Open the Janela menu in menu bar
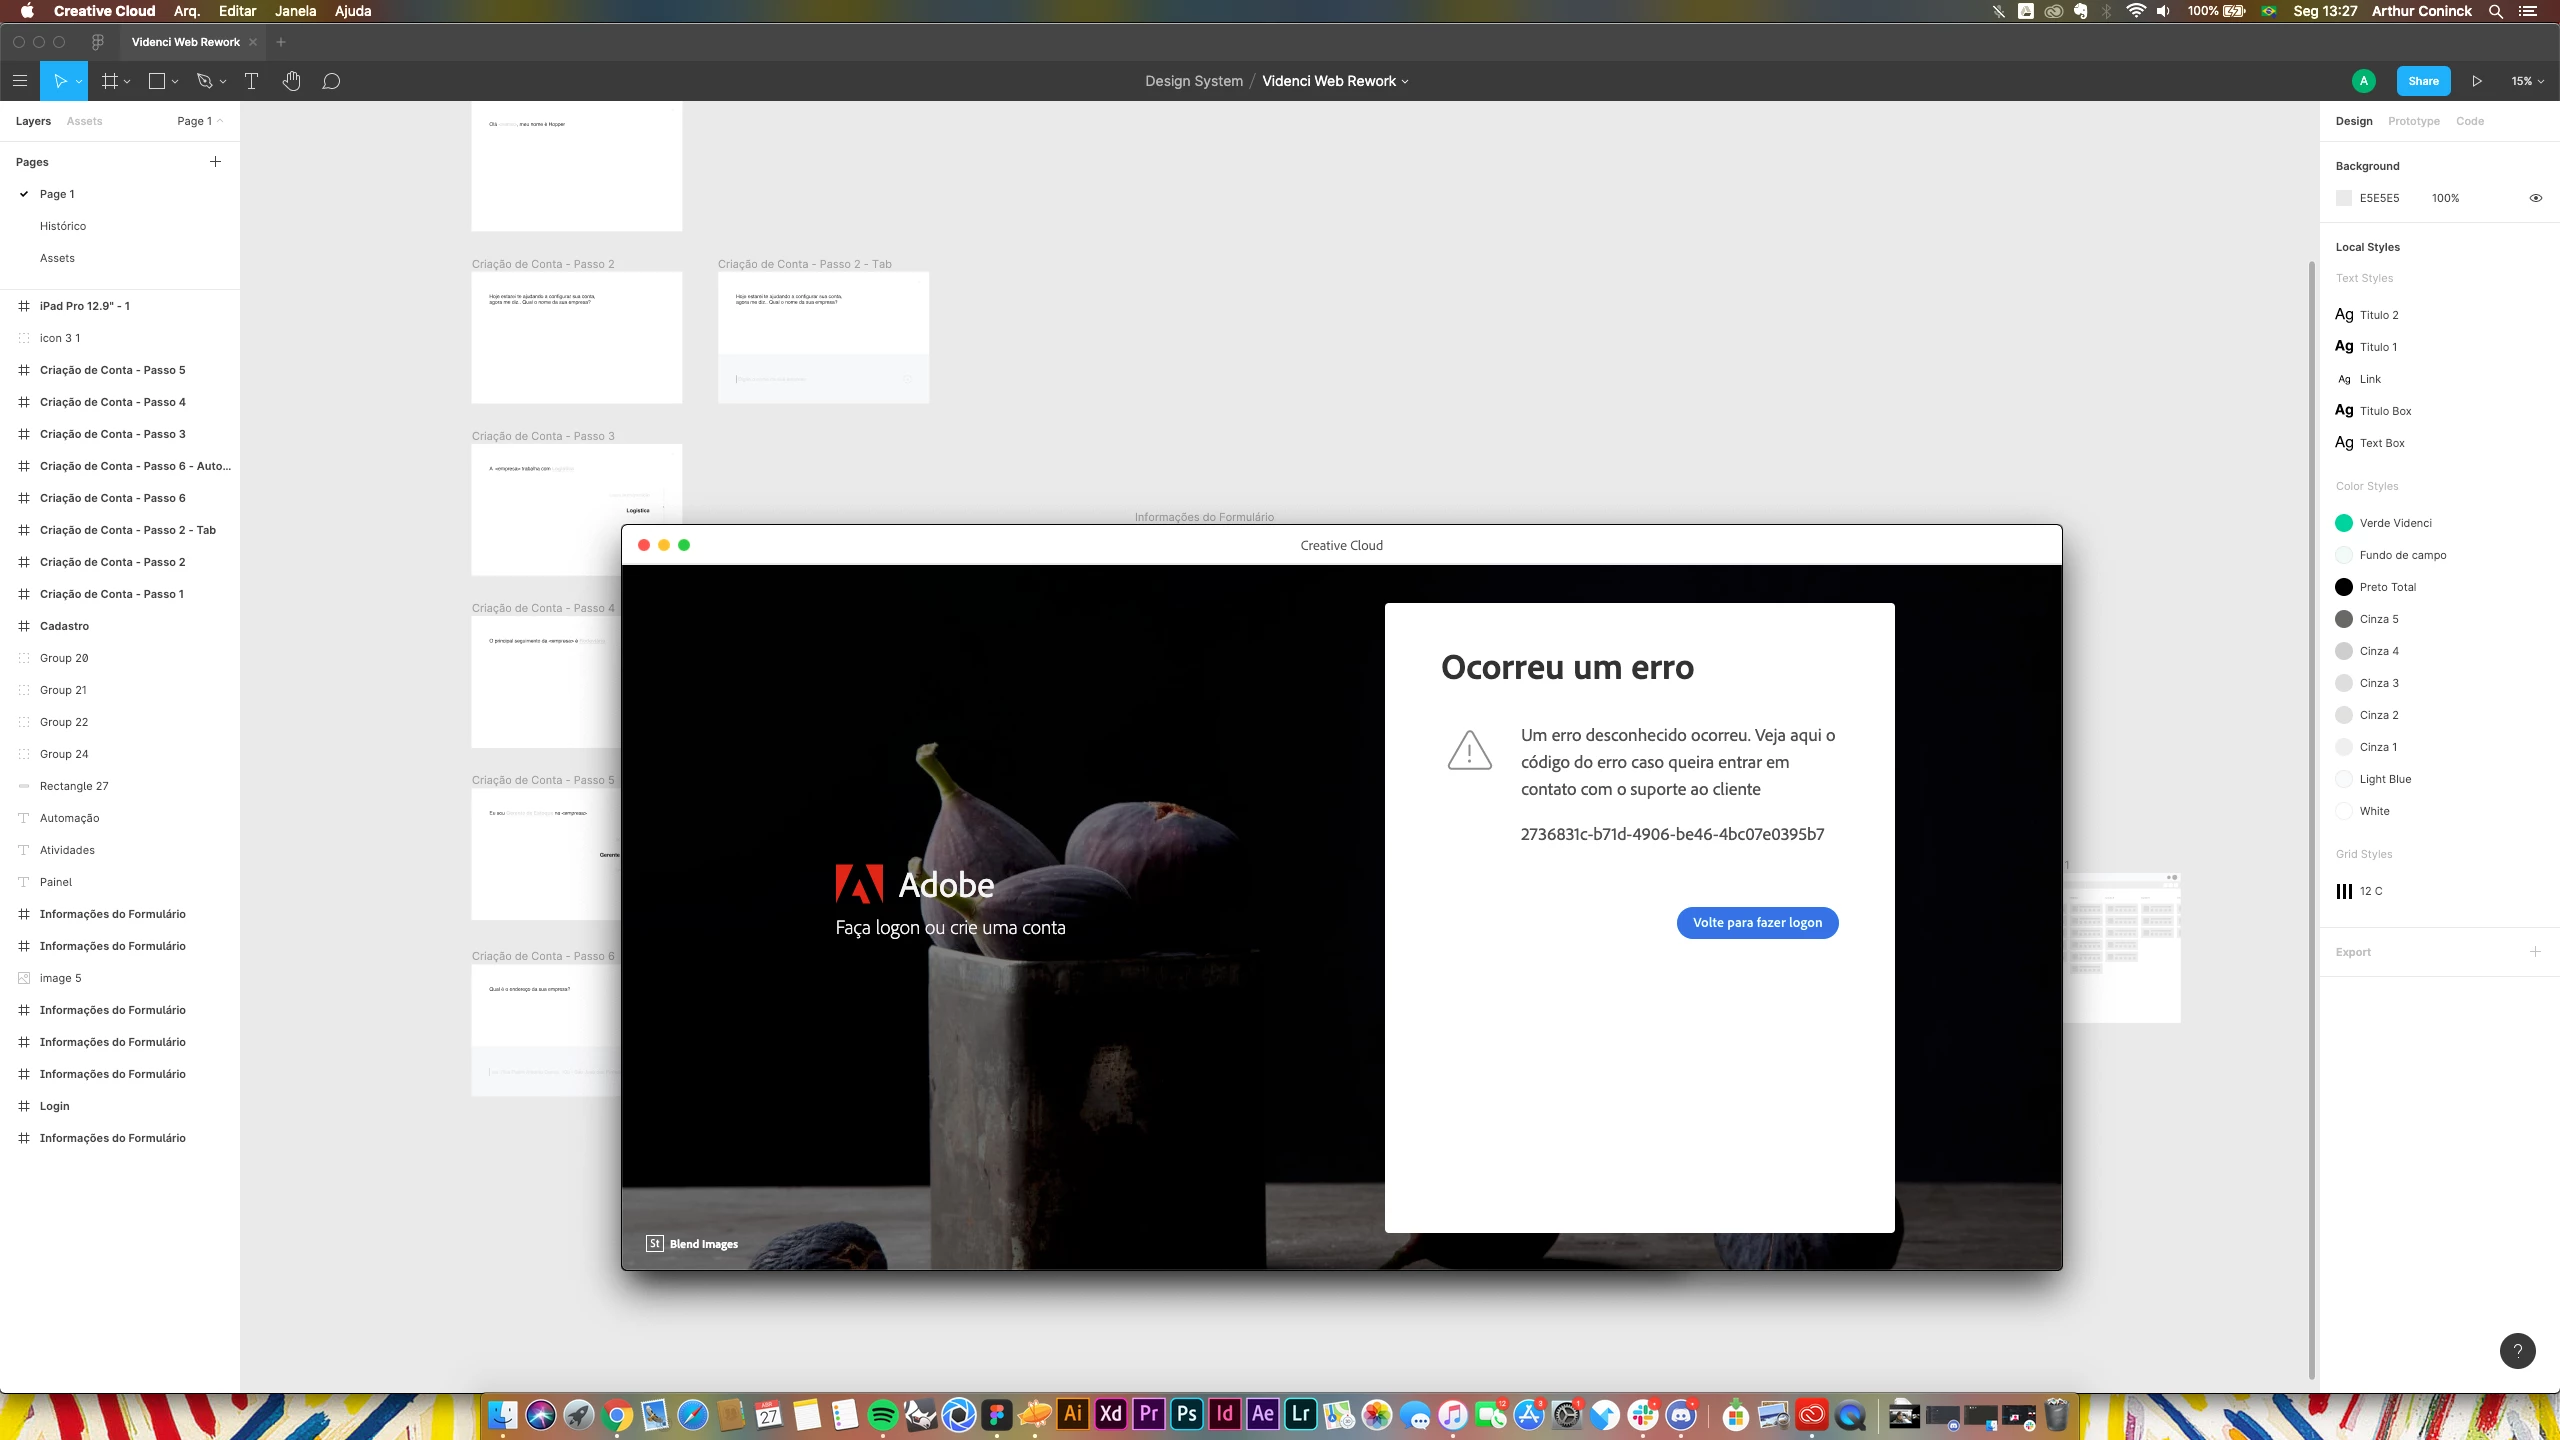This screenshot has width=2560, height=1440. [295, 11]
